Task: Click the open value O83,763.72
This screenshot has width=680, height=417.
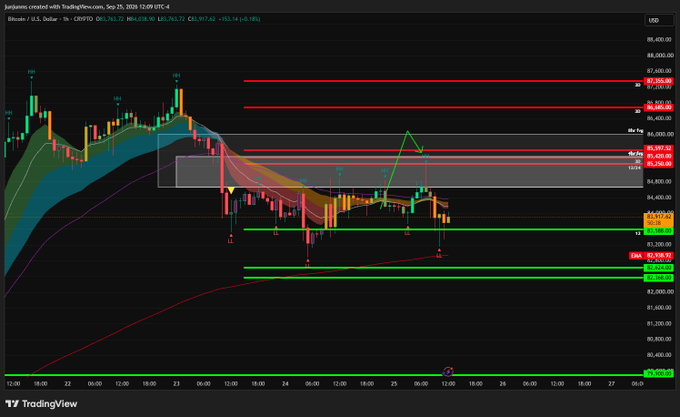Action: [110, 19]
